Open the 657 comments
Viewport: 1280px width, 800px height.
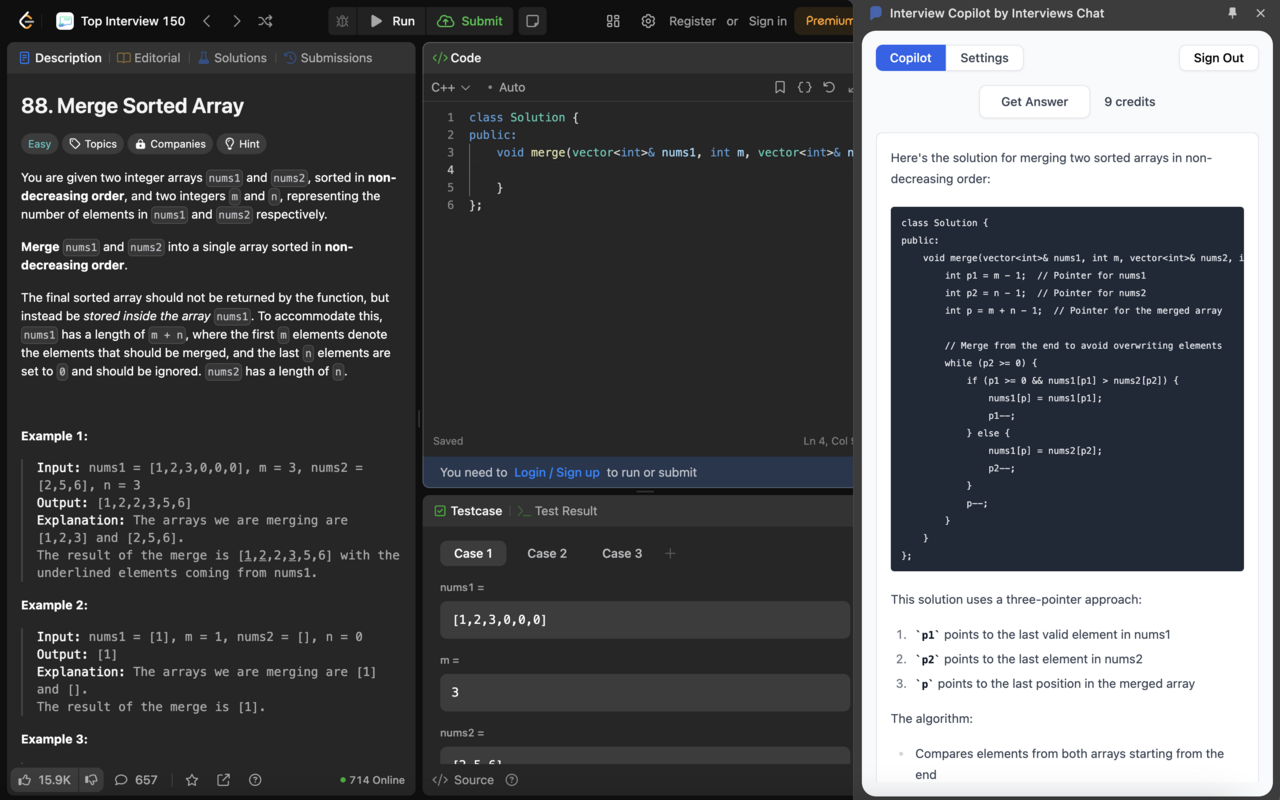point(136,780)
